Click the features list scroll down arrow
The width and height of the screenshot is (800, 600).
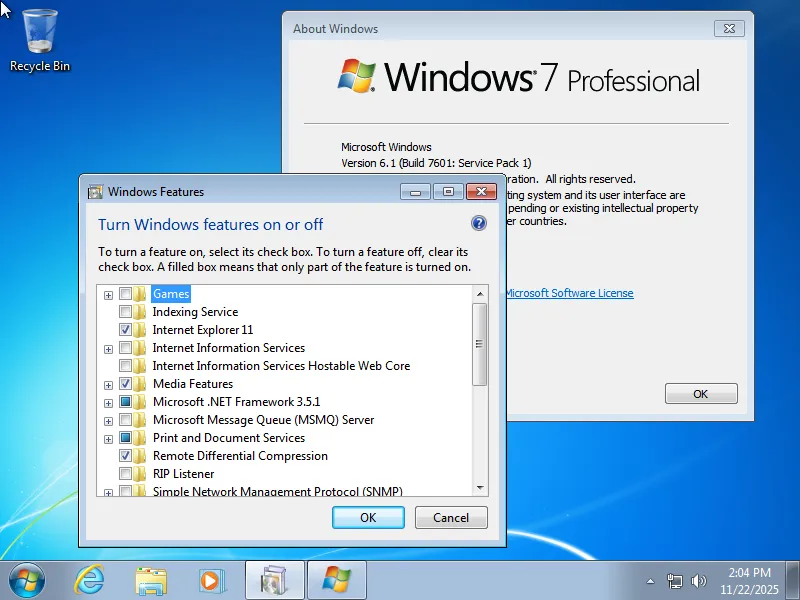pos(480,488)
